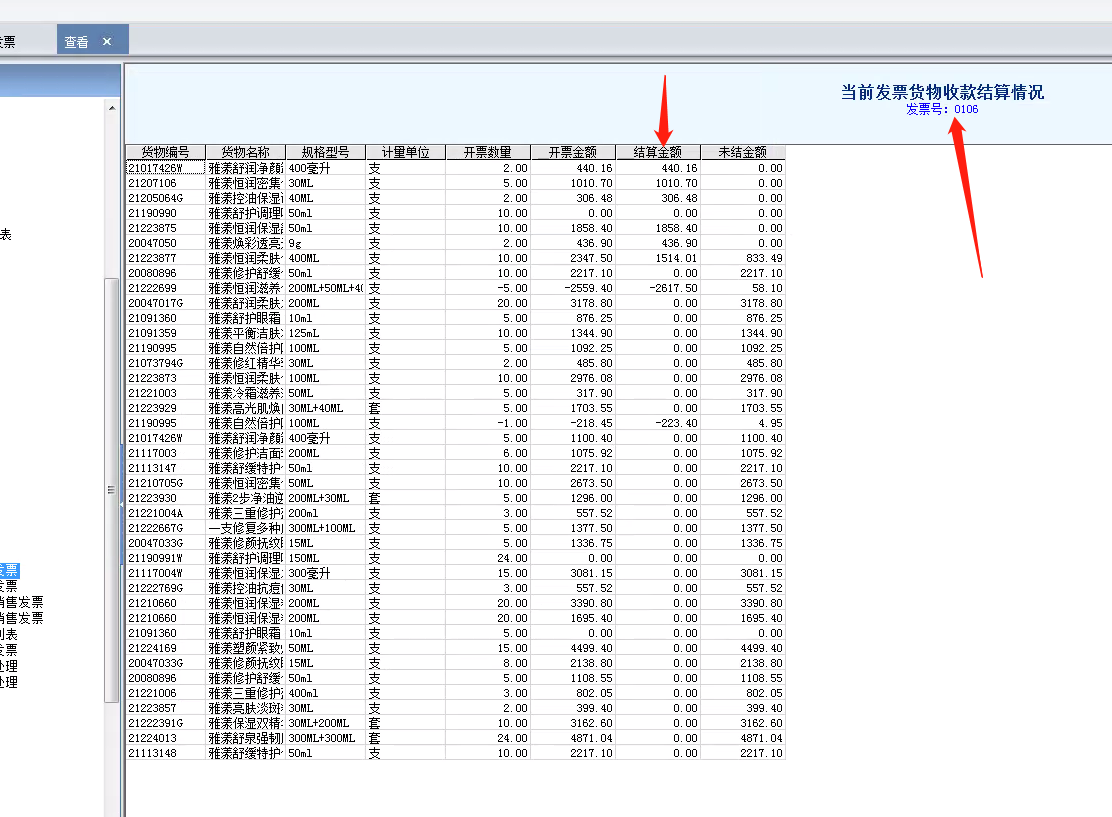Select item code cell 20047050
Image resolution: width=1112 pixels, height=817 pixels.
tap(165, 243)
